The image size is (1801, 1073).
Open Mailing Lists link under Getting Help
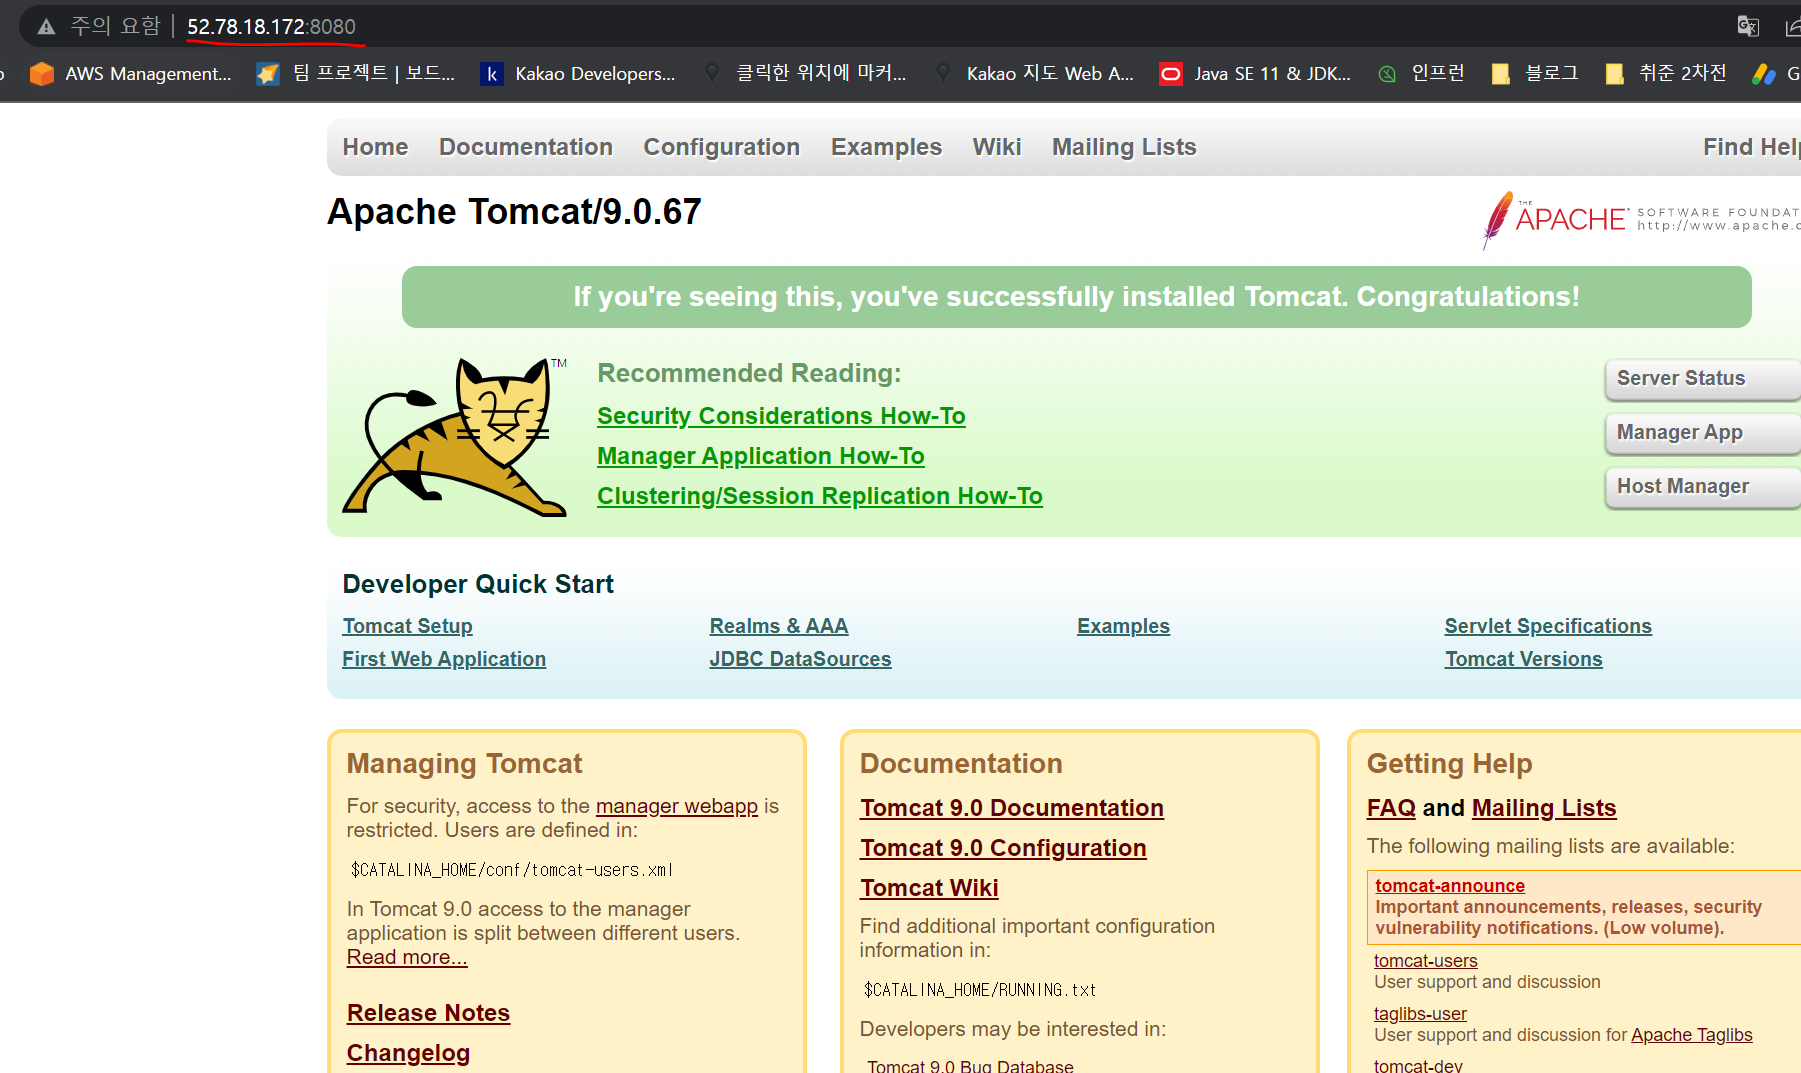(1544, 808)
